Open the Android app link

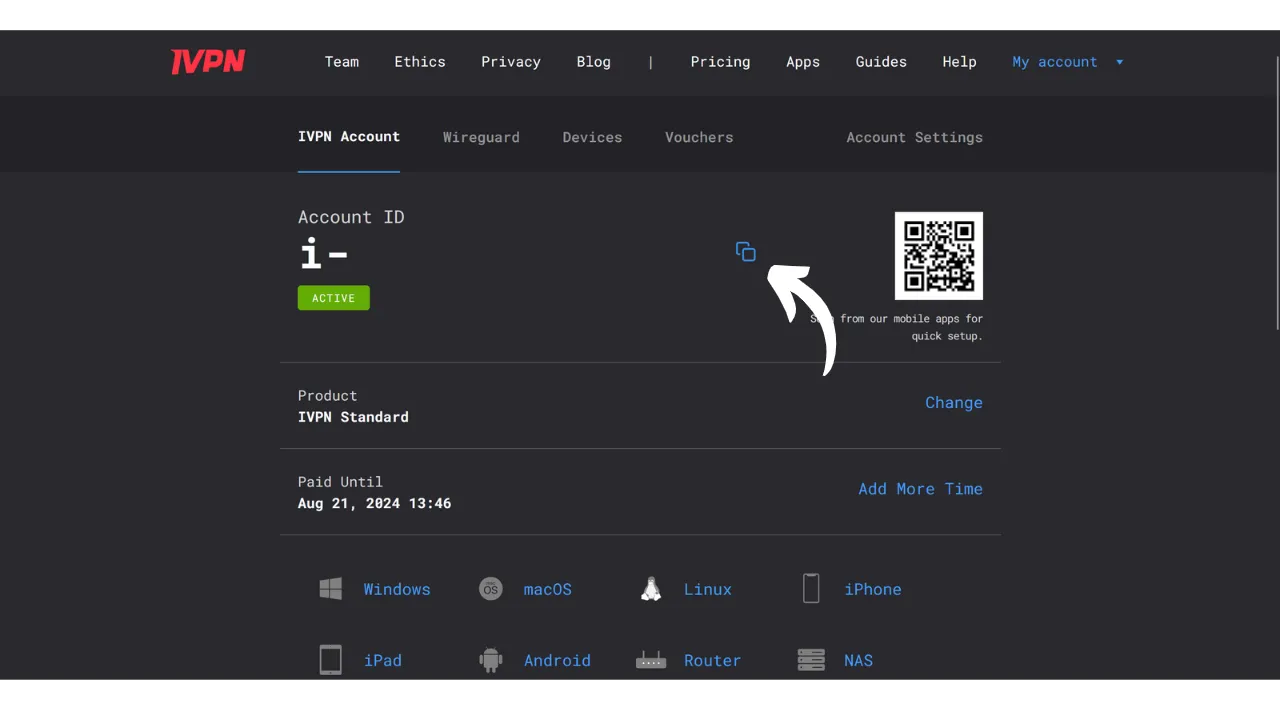(557, 661)
